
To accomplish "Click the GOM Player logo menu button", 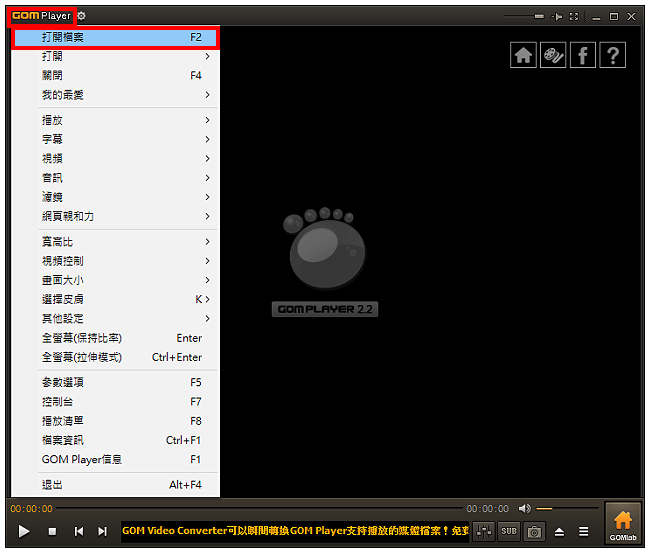I will coord(41,16).
